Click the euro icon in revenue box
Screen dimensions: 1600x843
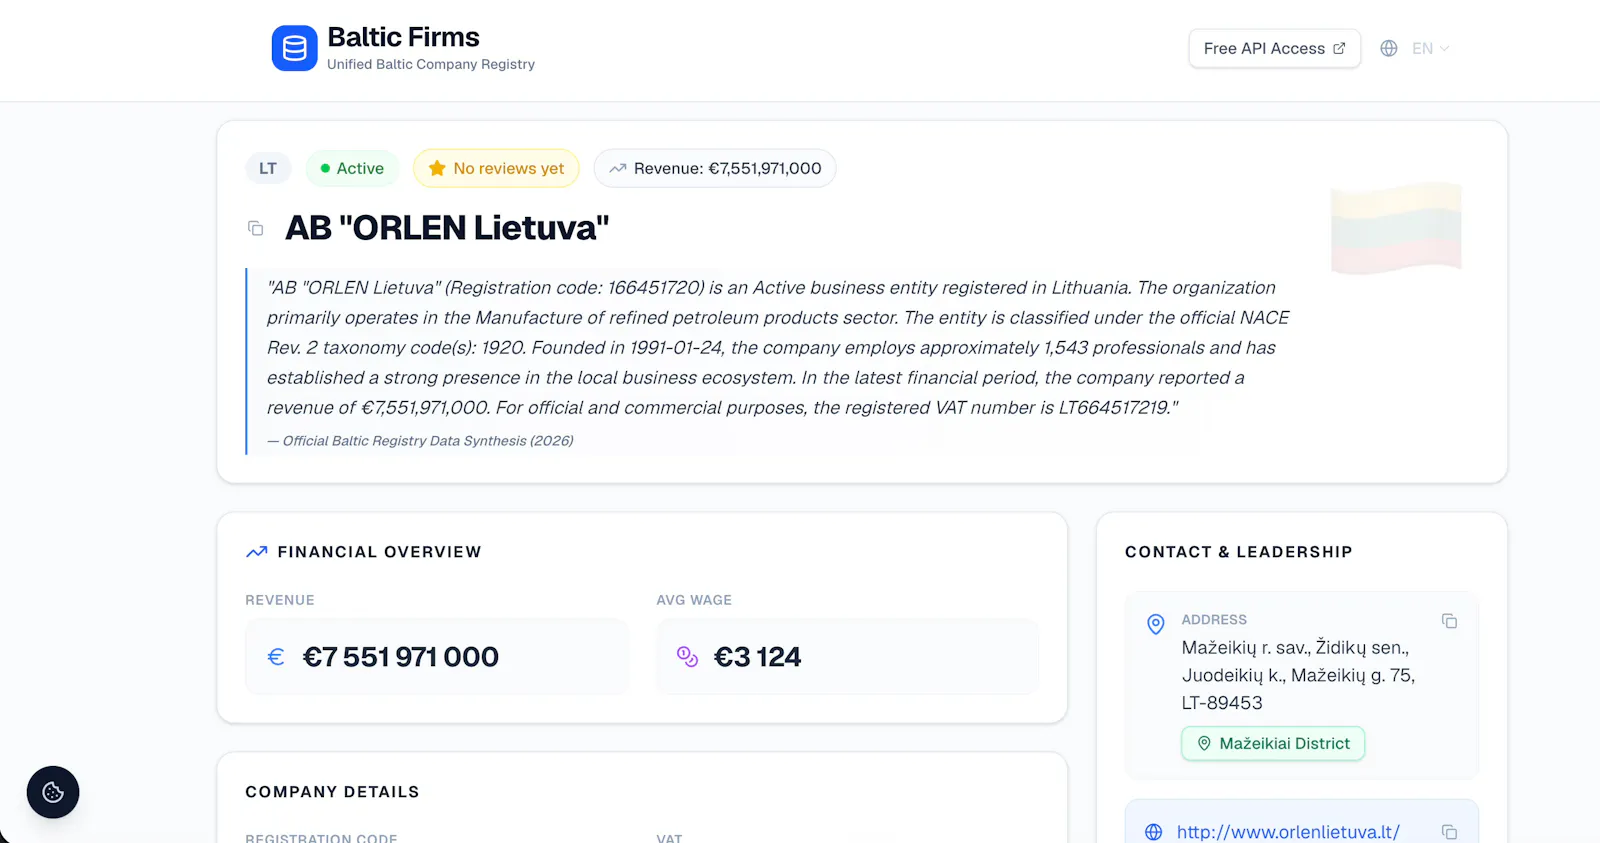click(276, 656)
